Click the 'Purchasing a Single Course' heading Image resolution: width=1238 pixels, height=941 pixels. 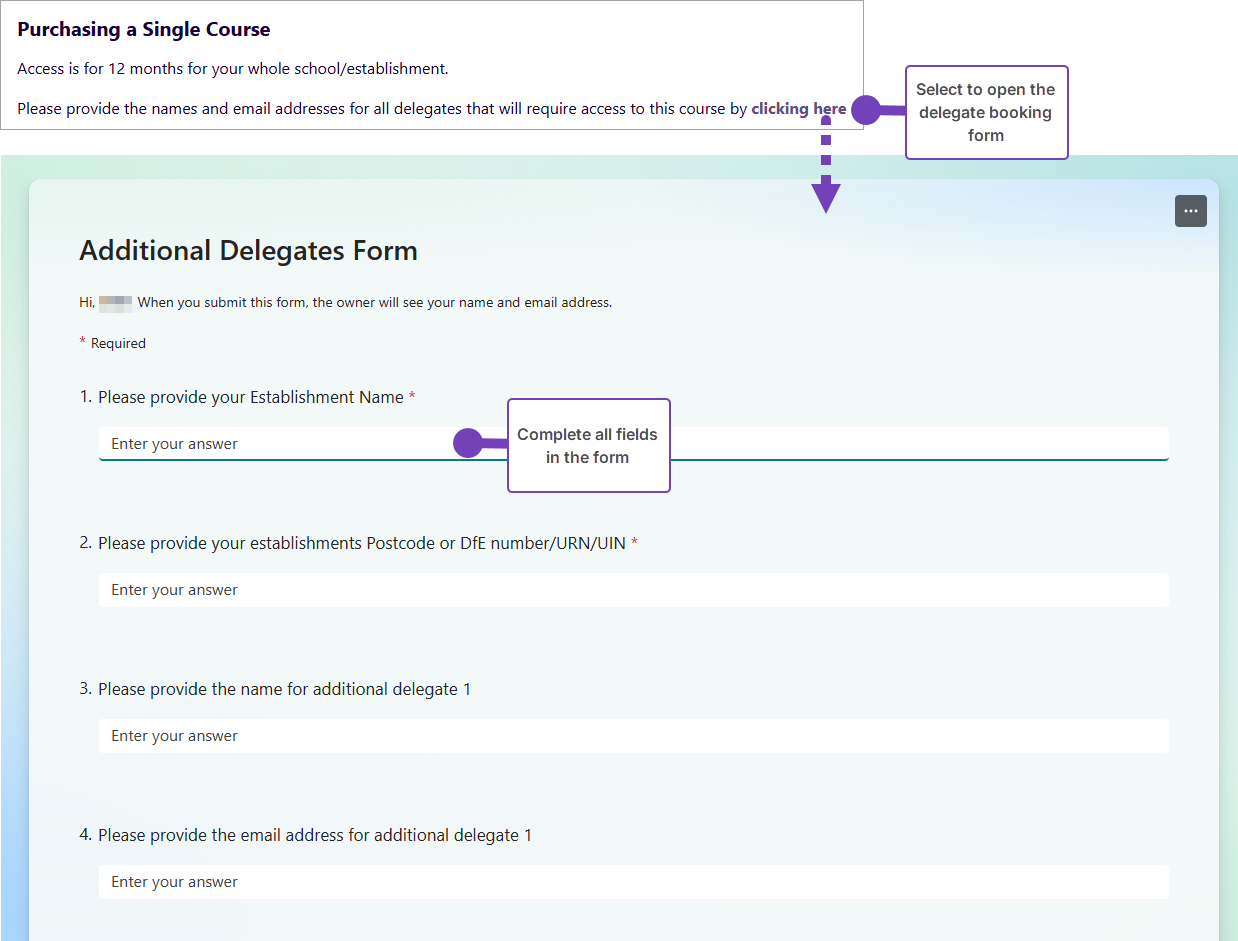click(144, 30)
